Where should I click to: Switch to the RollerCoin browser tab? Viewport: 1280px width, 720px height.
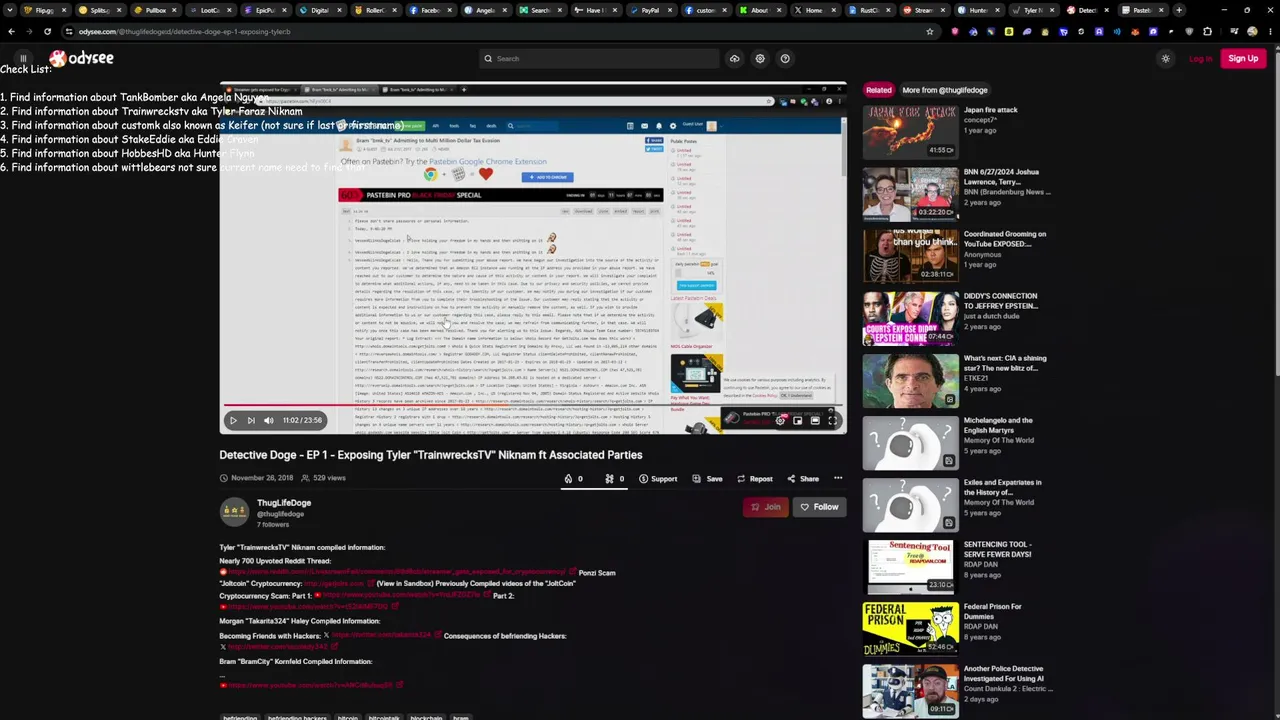[x=375, y=10]
